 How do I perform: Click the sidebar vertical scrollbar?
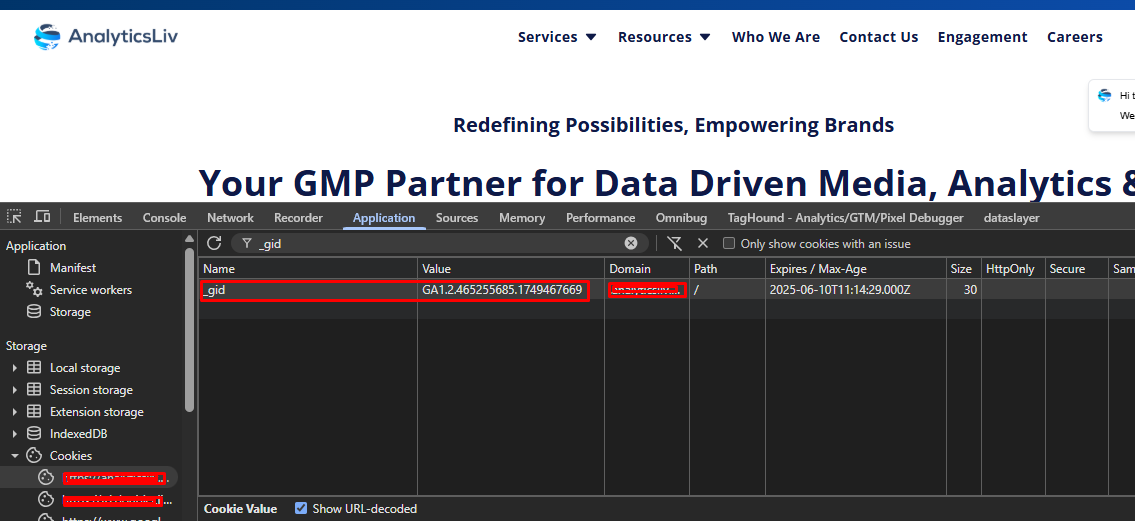[190, 330]
